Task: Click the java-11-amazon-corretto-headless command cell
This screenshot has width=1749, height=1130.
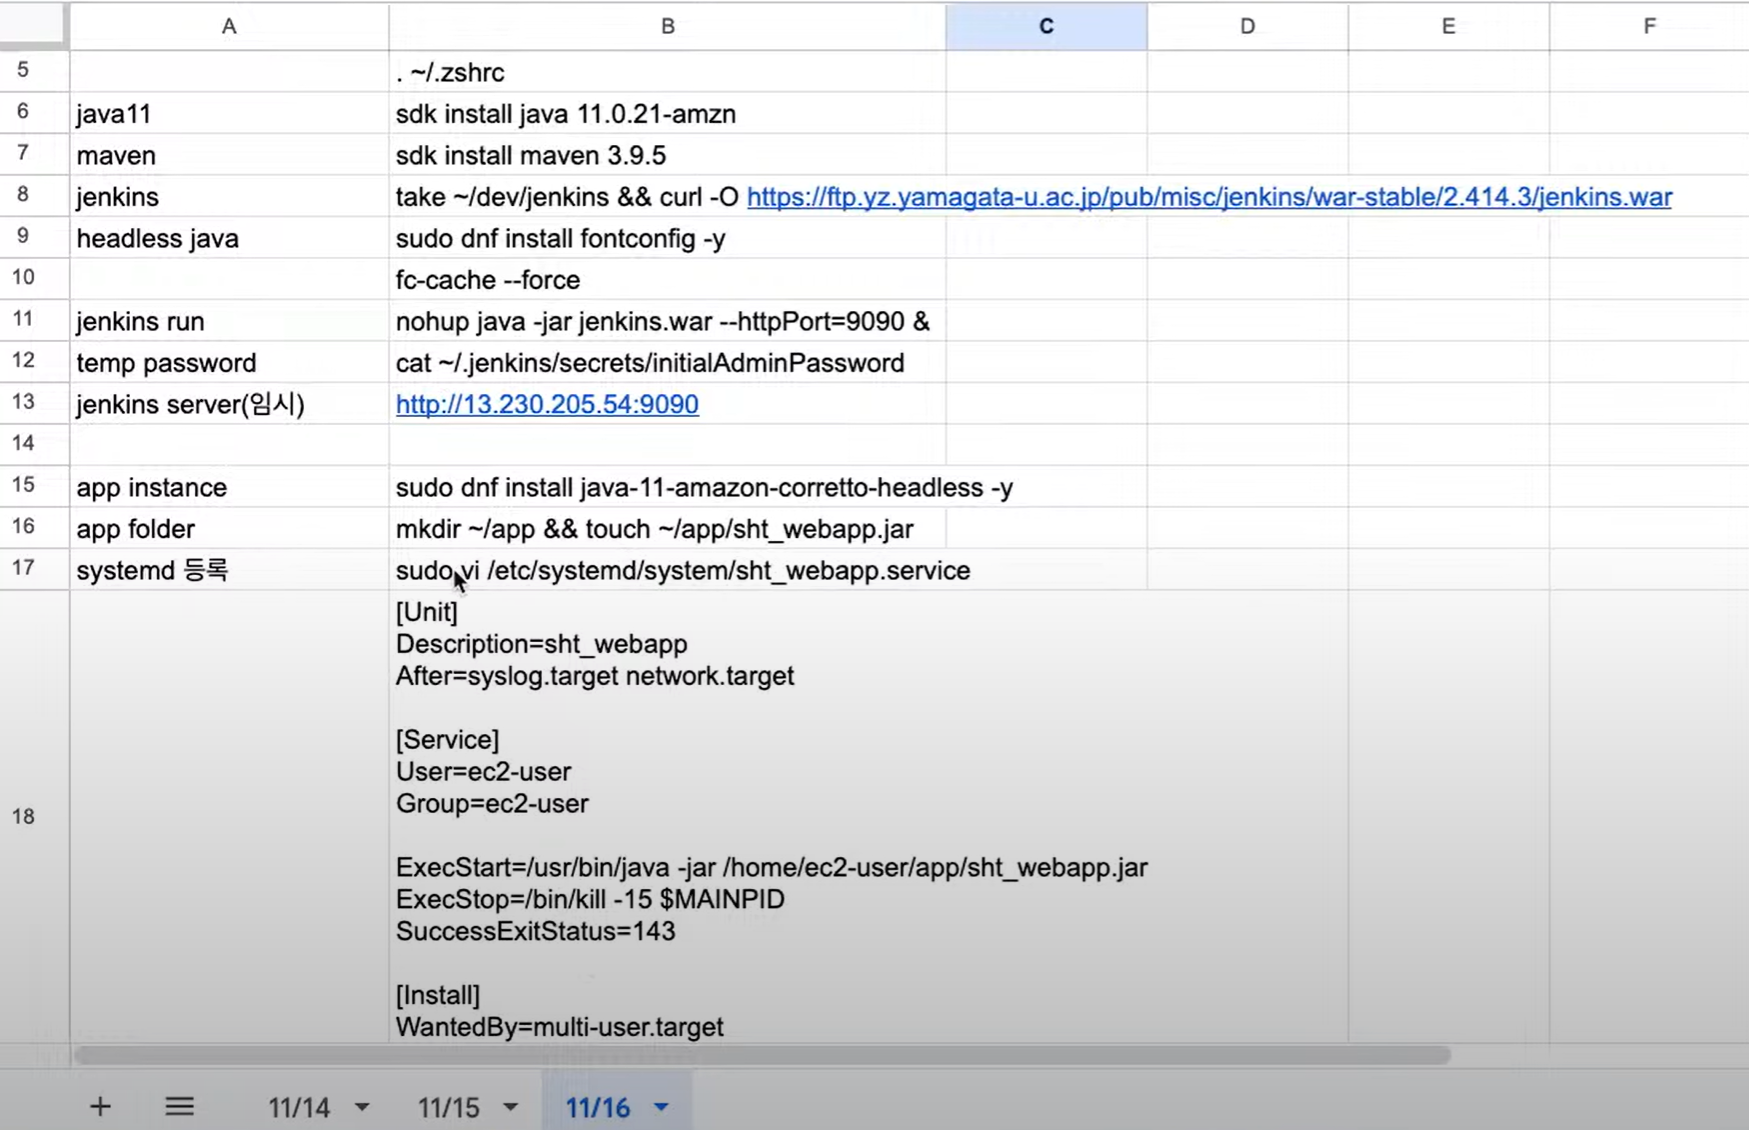Action: tap(667, 486)
